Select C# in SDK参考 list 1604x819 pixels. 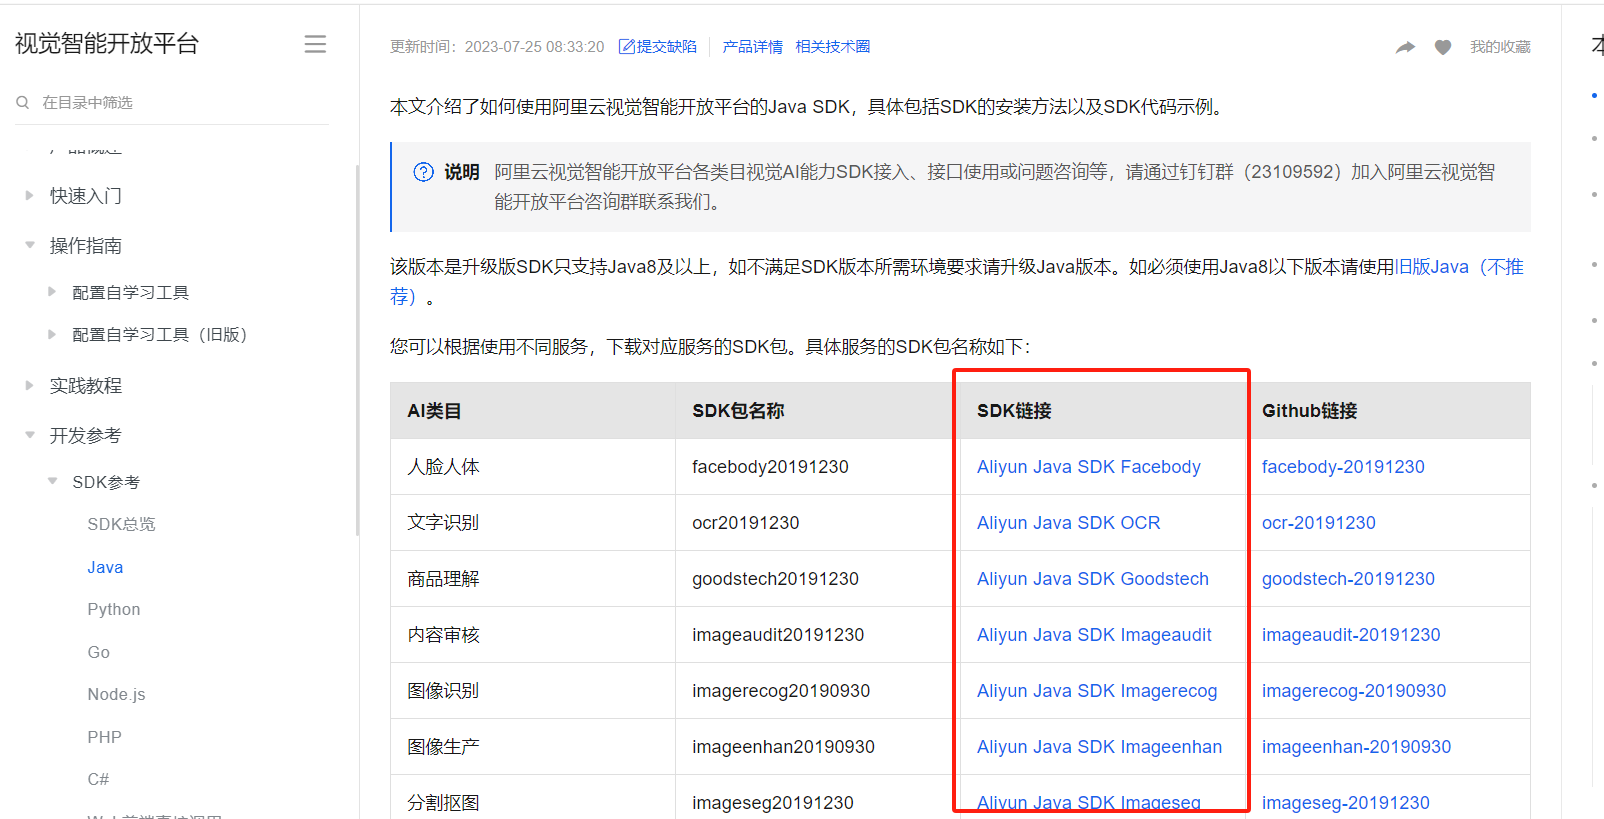click(x=98, y=779)
